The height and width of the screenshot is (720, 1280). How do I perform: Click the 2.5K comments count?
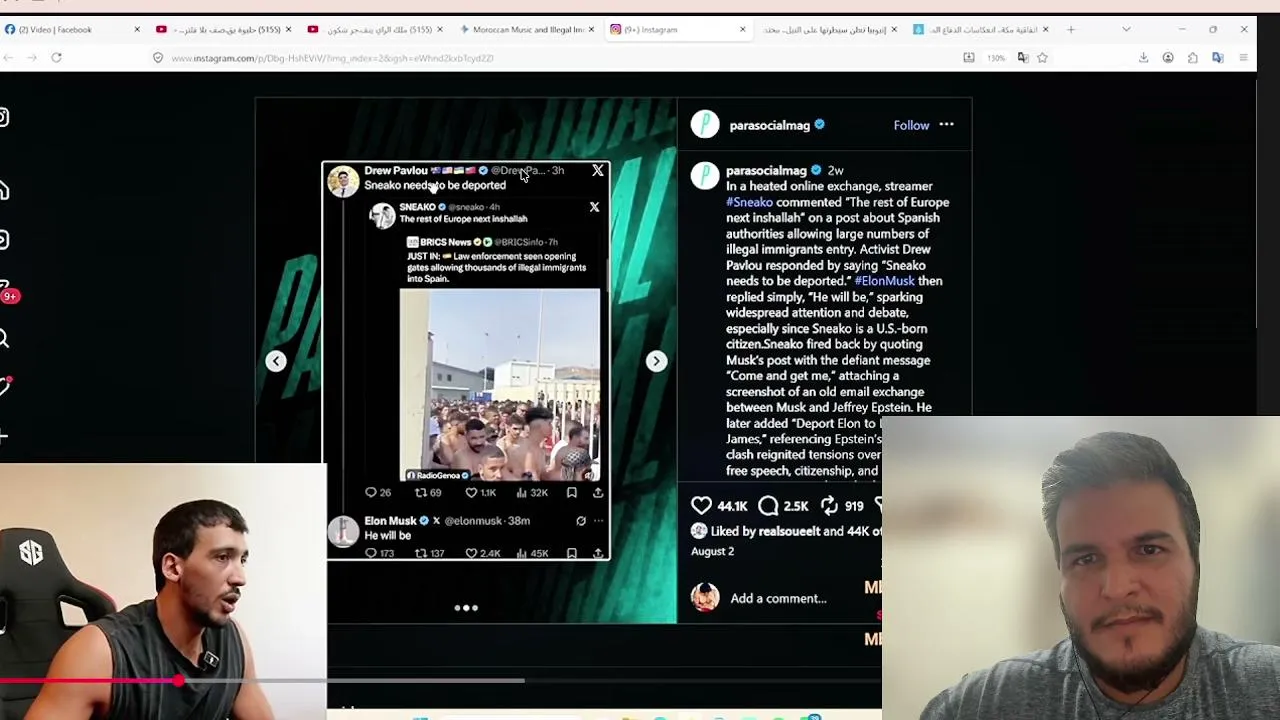[796, 506]
